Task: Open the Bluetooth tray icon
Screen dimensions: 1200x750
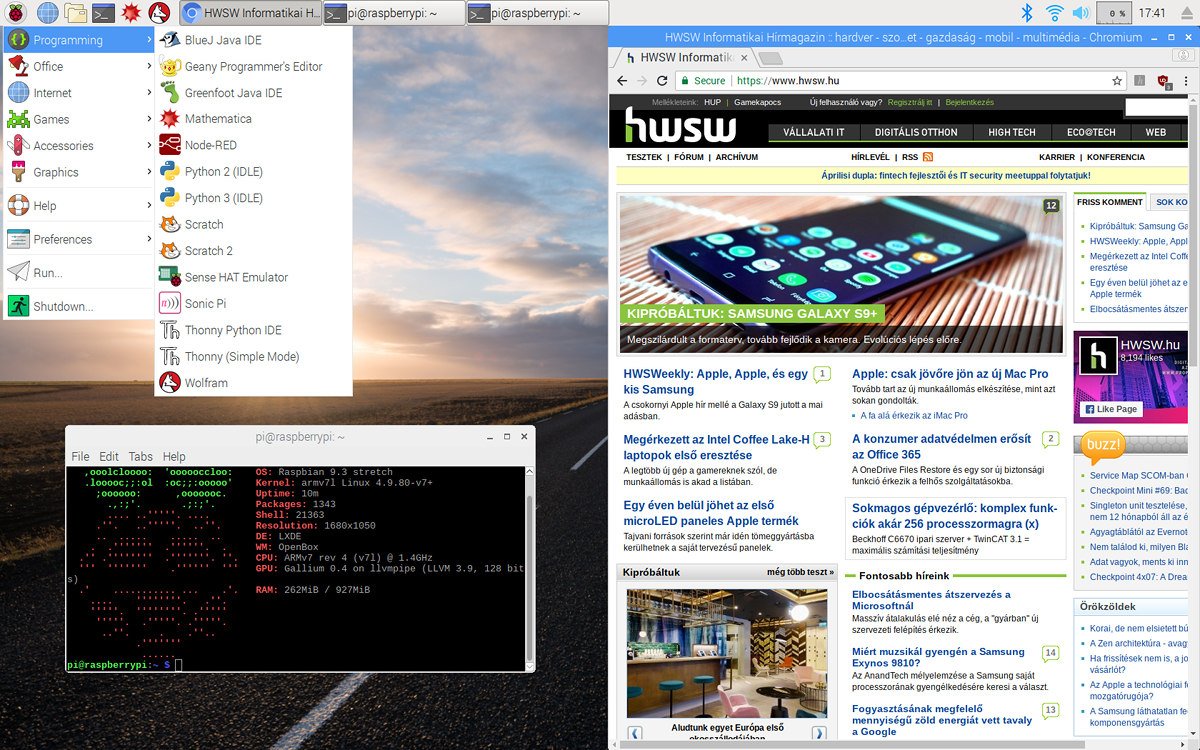Action: click(x=1026, y=13)
